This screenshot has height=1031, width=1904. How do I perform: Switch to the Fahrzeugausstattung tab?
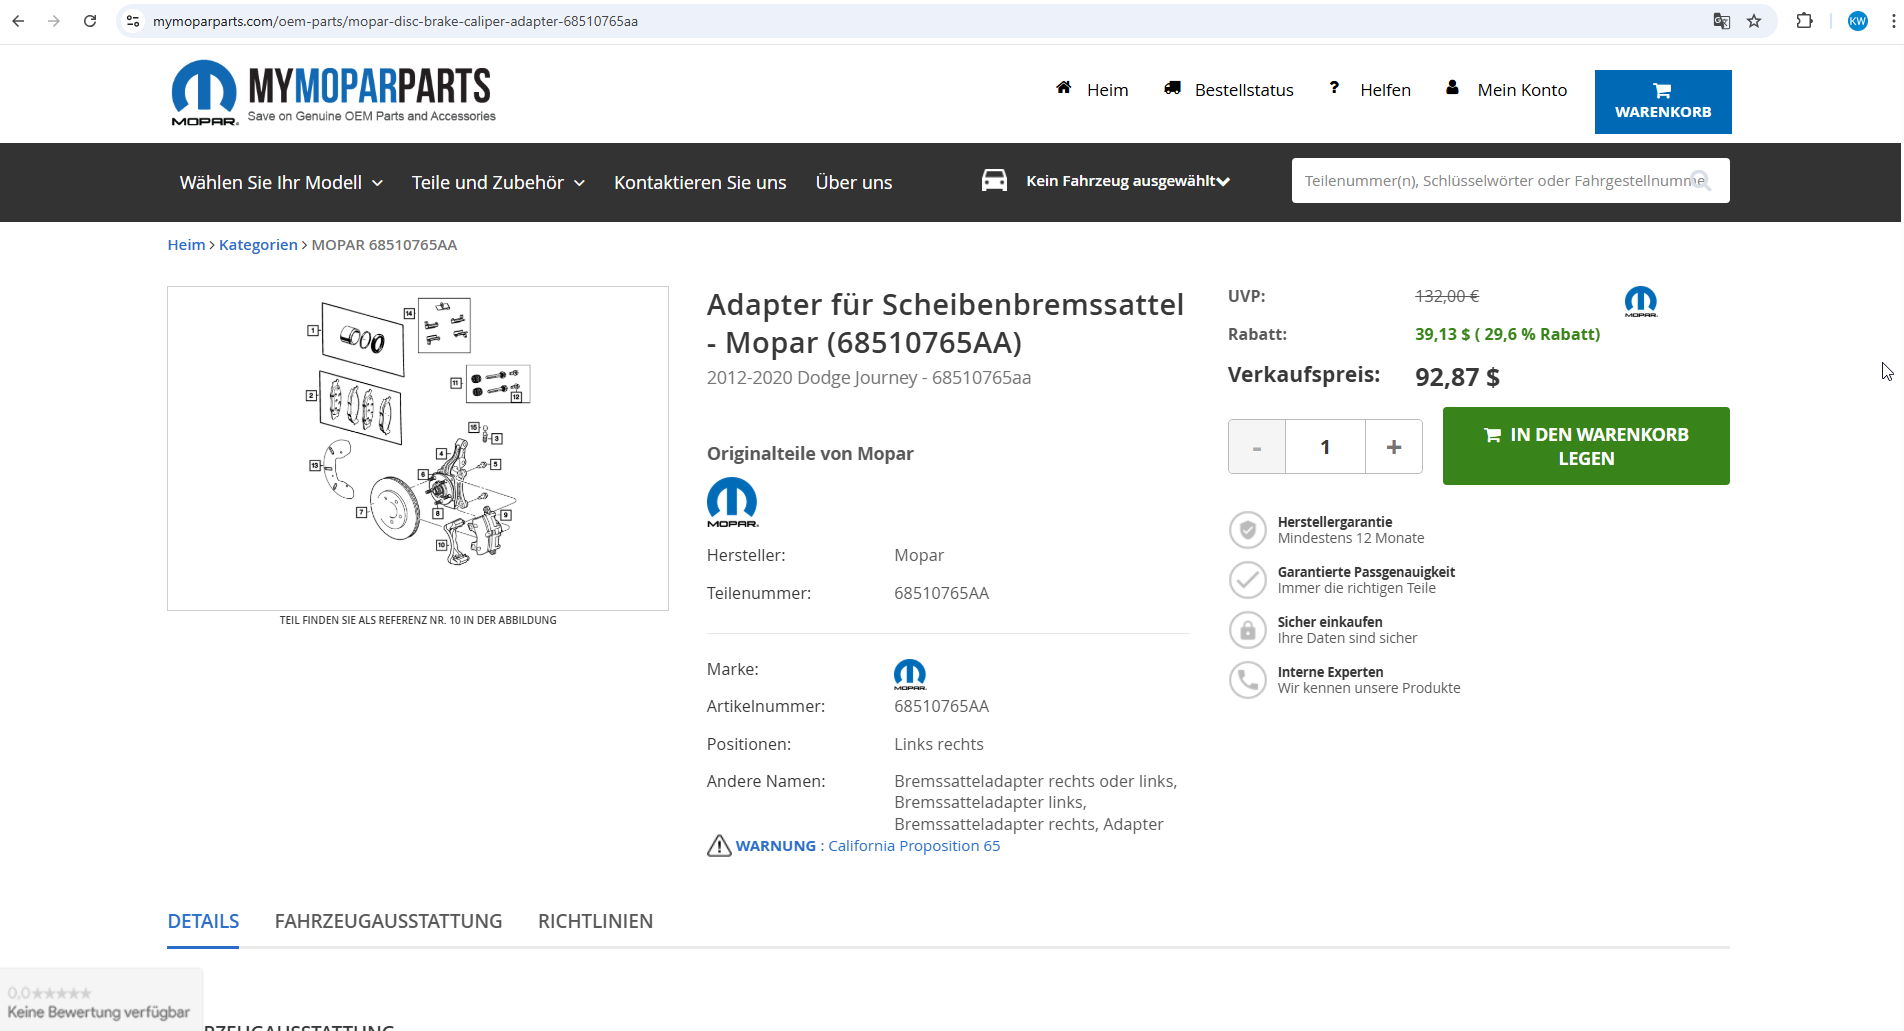(388, 921)
